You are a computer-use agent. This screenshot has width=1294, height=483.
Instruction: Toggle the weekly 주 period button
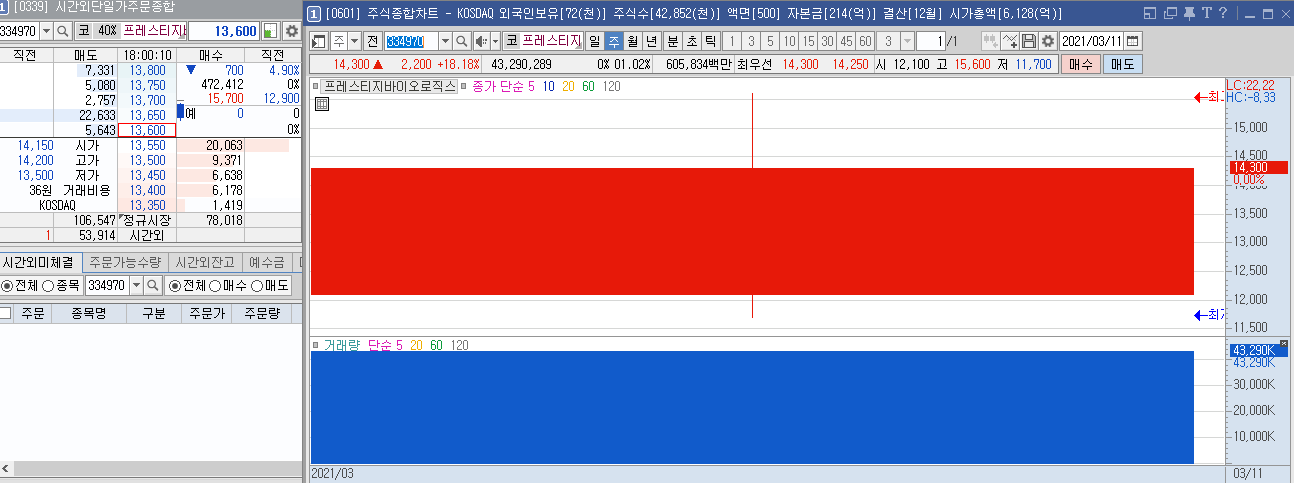[614, 41]
